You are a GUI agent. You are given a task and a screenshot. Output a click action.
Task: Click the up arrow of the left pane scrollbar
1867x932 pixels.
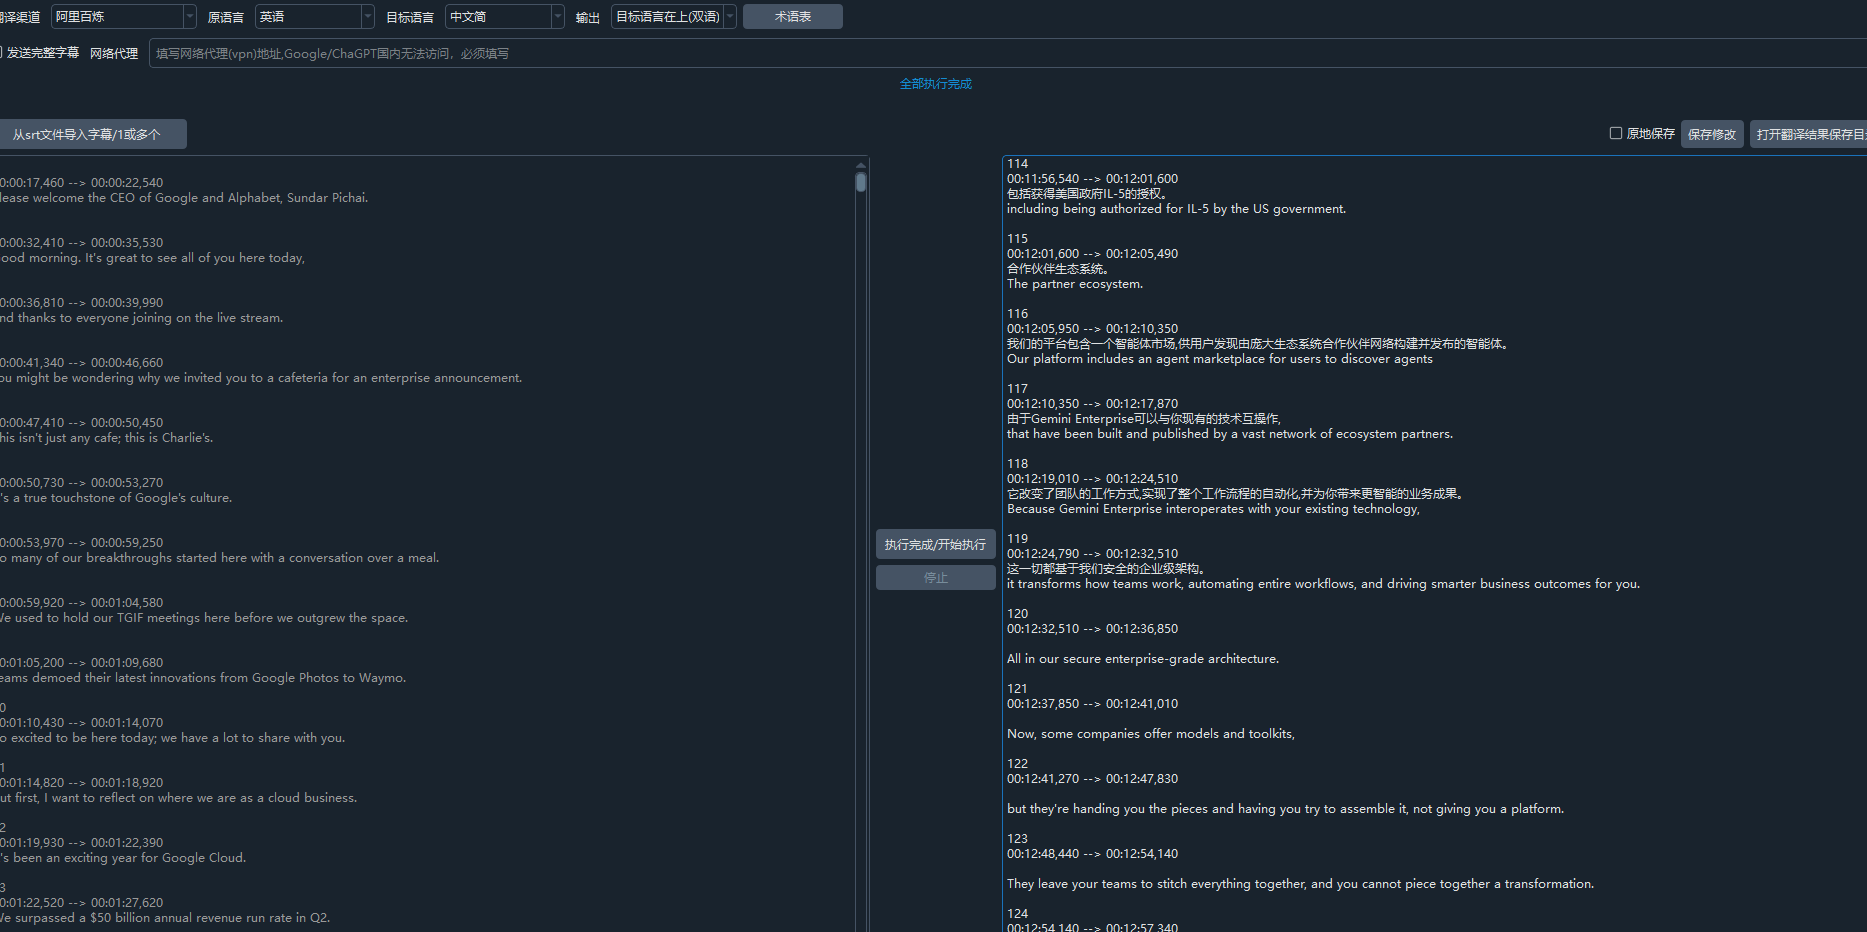pyautogui.click(x=861, y=165)
